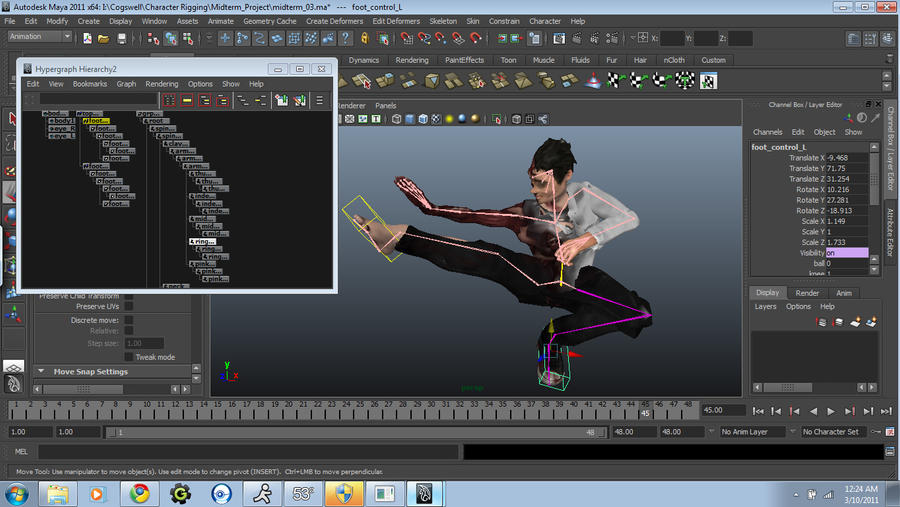Click the New Scene icon in status line
Image resolution: width=900 pixels, height=507 pixels.
(87, 38)
